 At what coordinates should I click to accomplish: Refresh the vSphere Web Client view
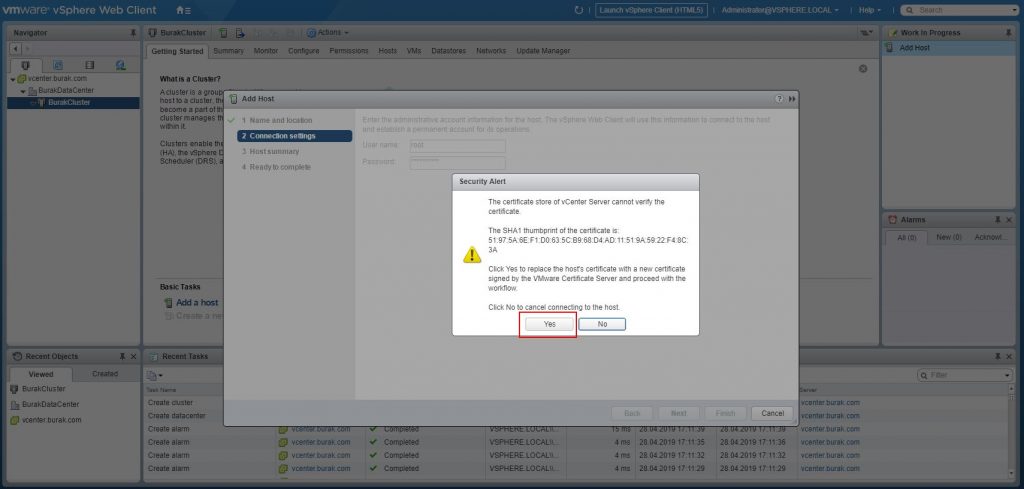[x=578, y=10]
